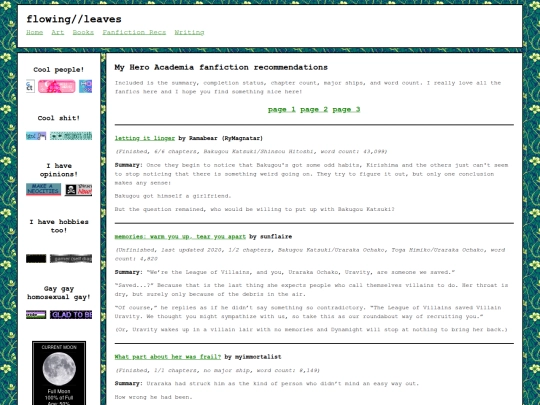Click the Make a Neocities badge

43,189
